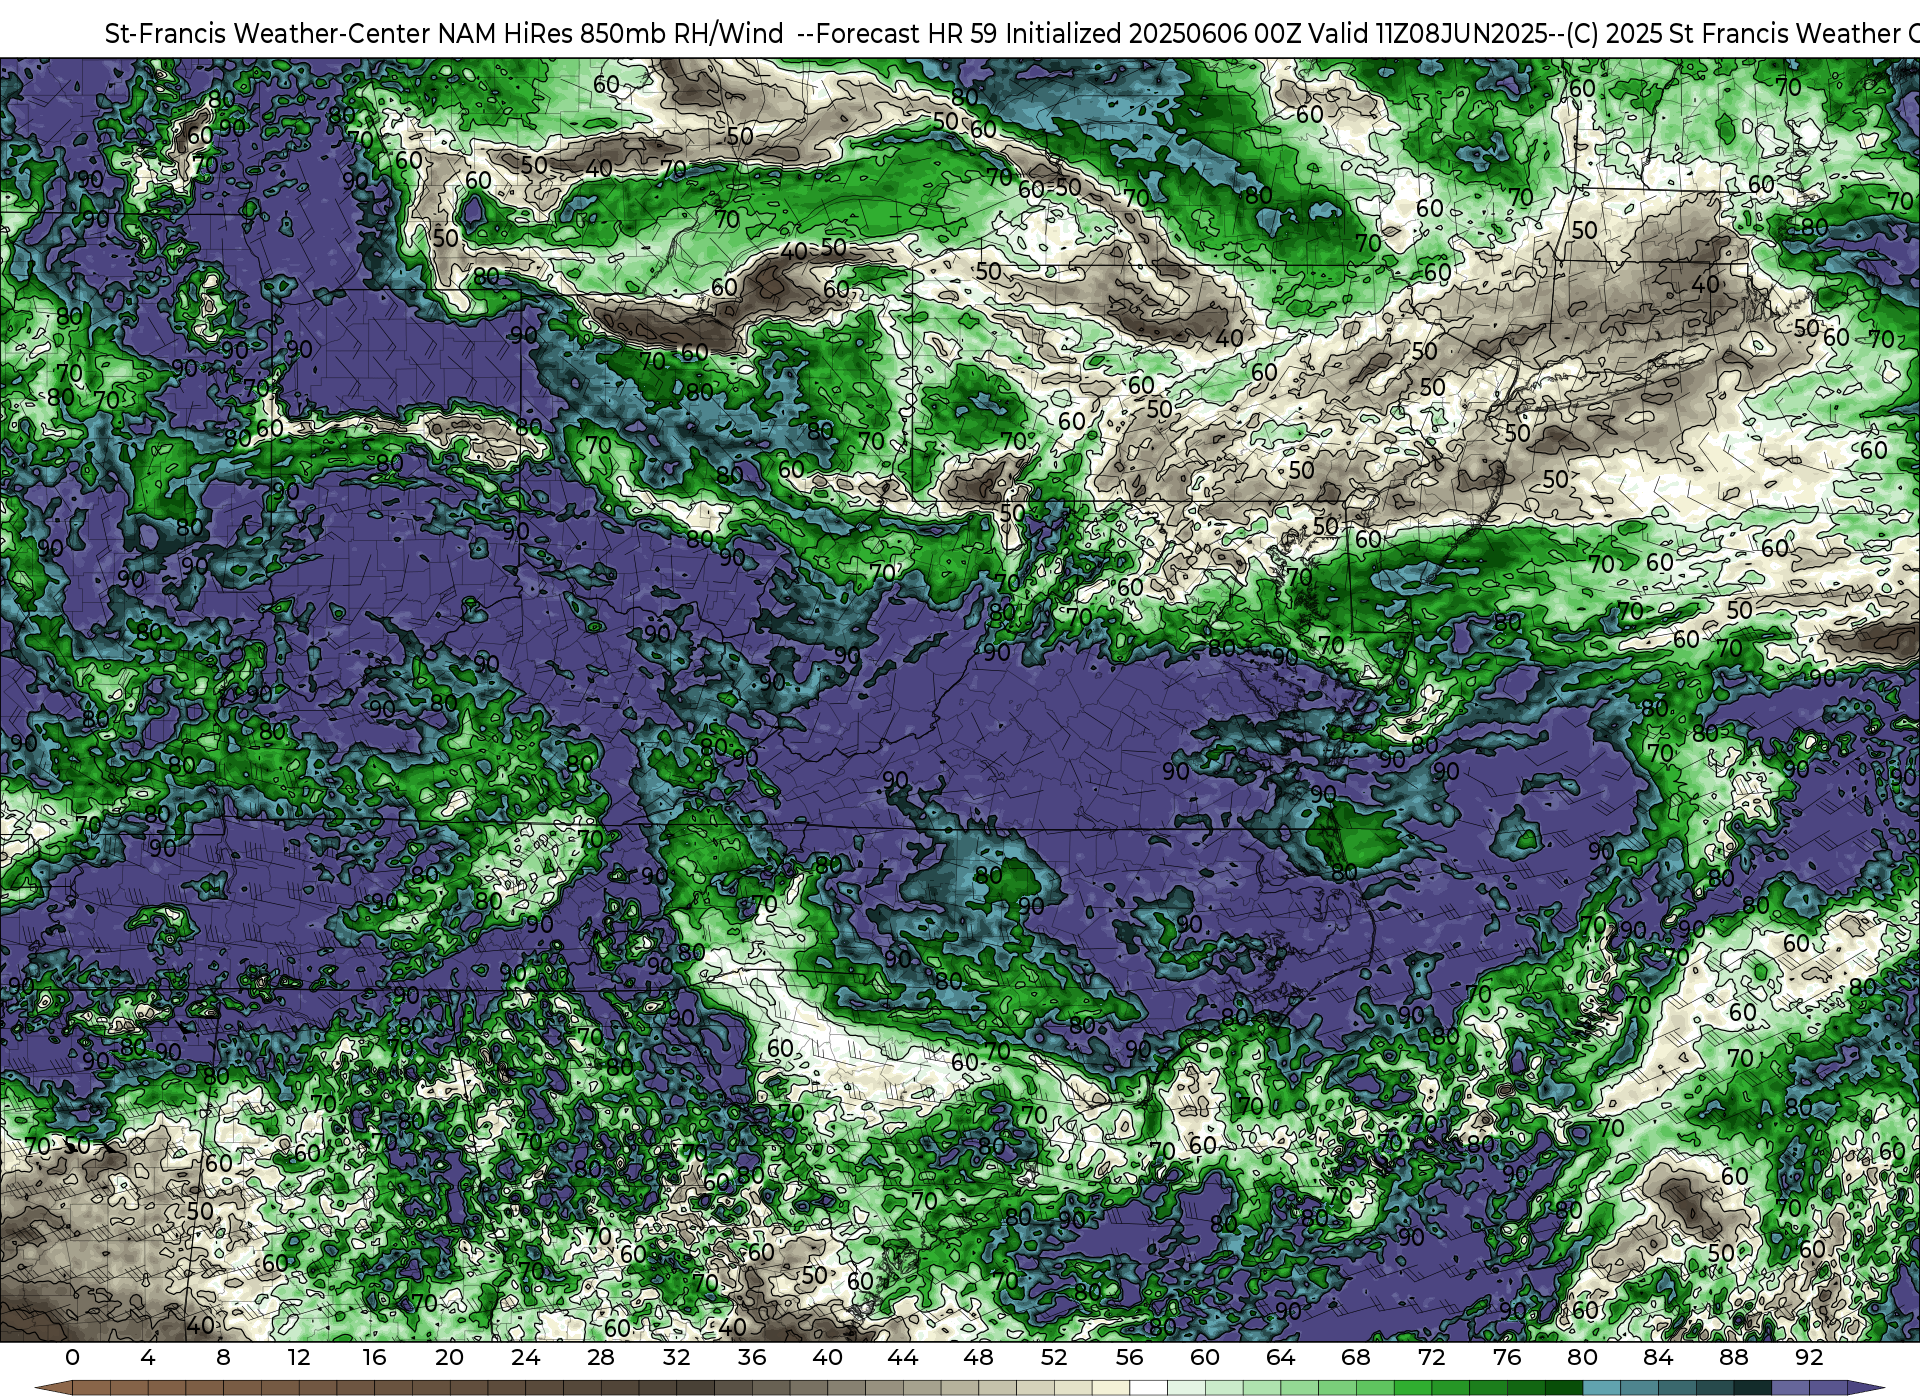This screenshot has height=1400, width=1920.
Task: Click 'Valid 11Z08JUN2025' in the header
Action: pyautogui.click(x=1427, y=34)
